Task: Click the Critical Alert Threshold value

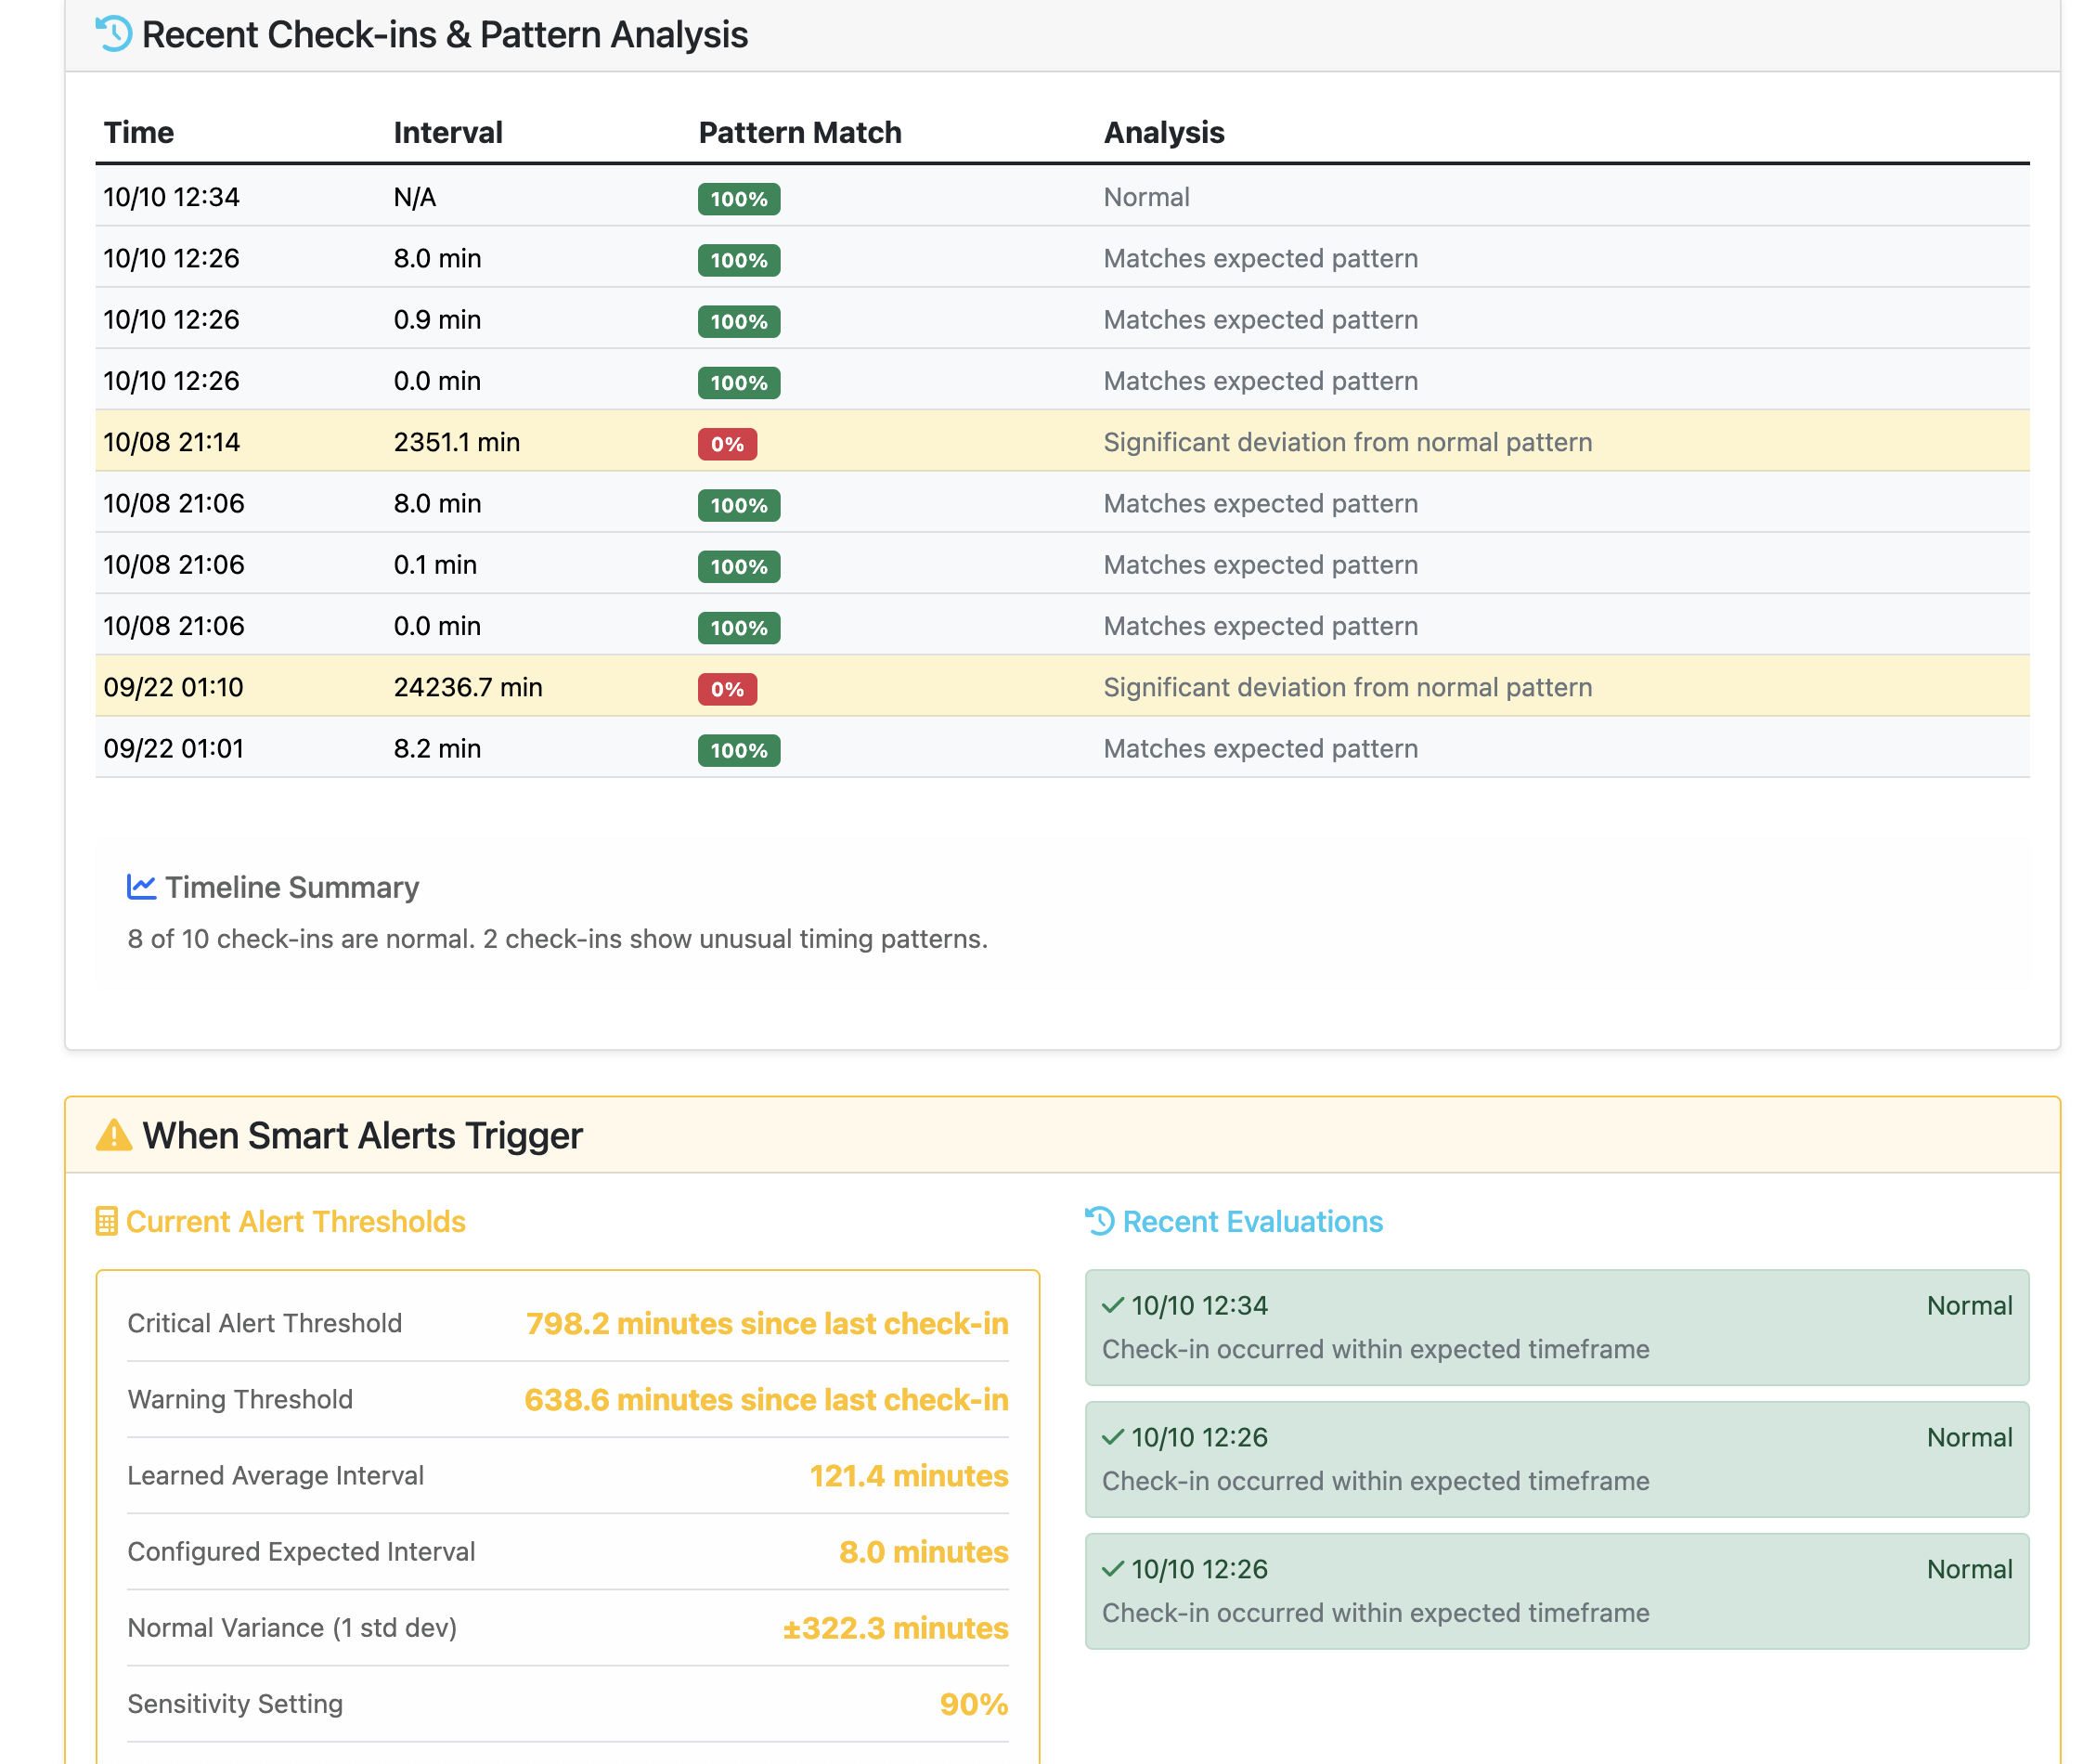Action: 766,1323
